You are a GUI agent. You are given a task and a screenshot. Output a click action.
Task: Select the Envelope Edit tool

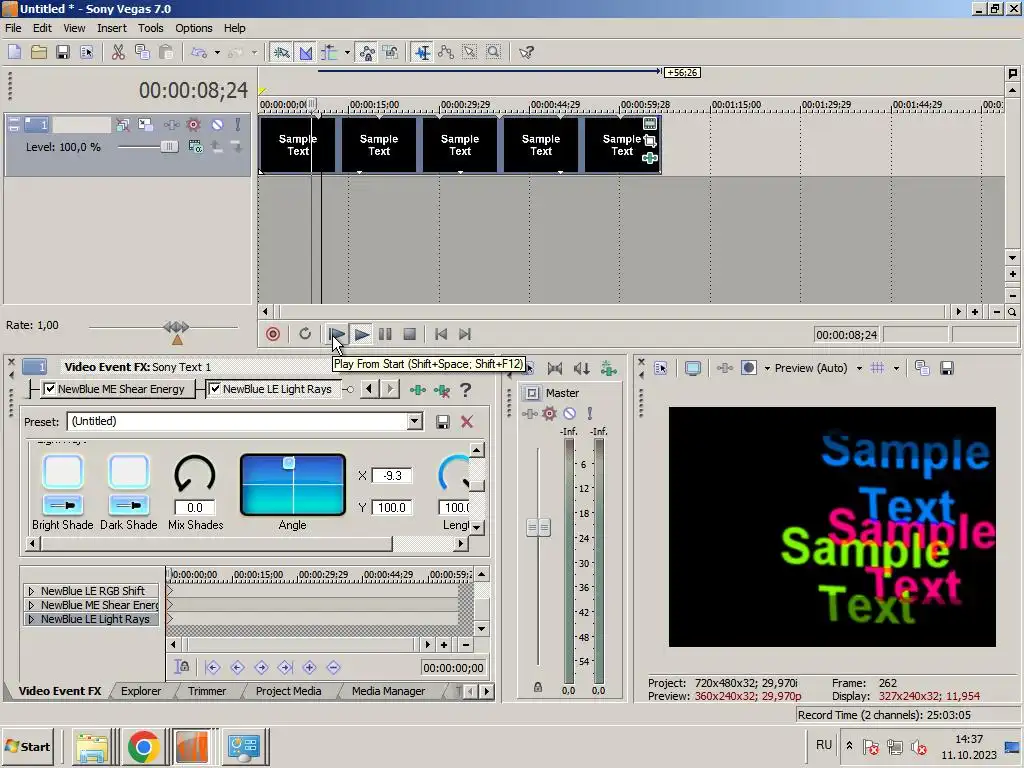pyautogui.click(x=446, y=52)
